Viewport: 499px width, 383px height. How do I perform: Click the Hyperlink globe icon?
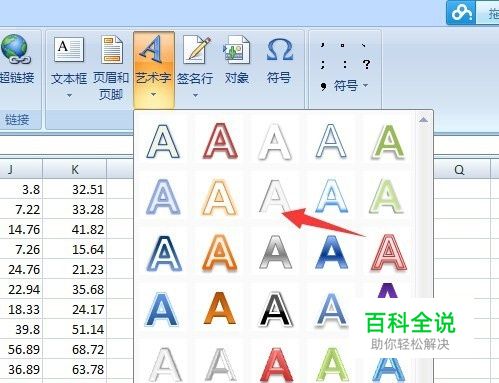pyautogui.click(x=15, y=49)
